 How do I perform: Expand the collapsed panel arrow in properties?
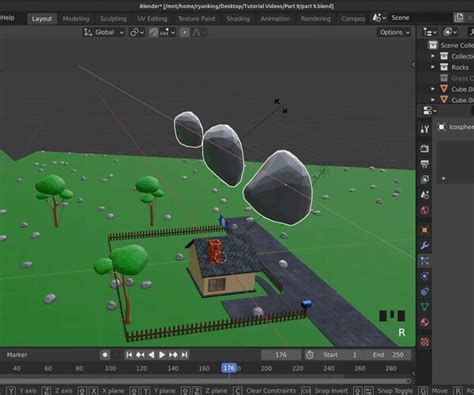pos(444,178)
